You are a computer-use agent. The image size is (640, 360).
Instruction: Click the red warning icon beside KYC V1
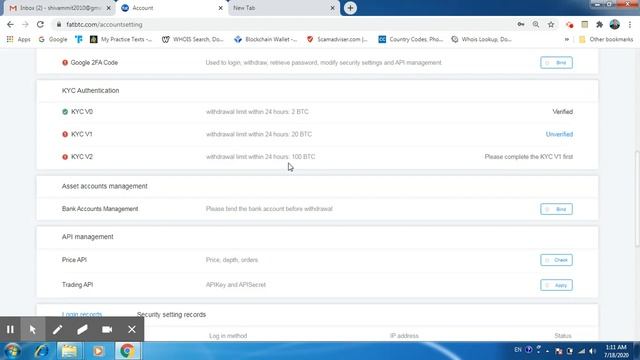click(x=65, y=134)
